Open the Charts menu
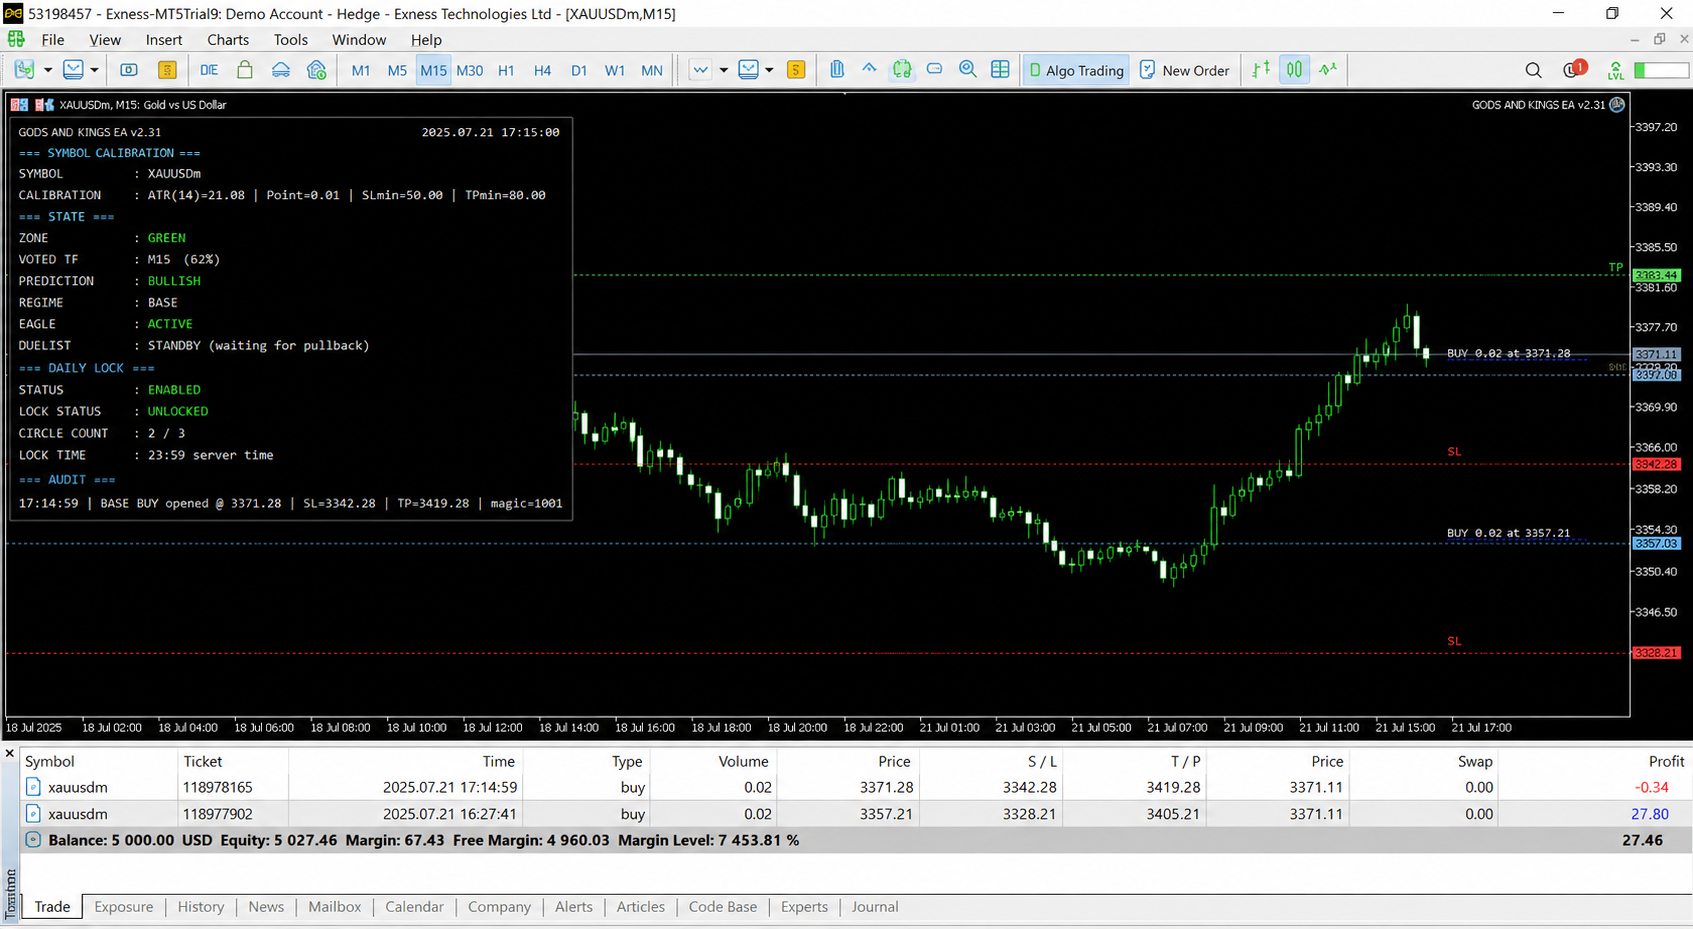The height and width of the screenshot is (929, 1693). [x=228, y=40]
